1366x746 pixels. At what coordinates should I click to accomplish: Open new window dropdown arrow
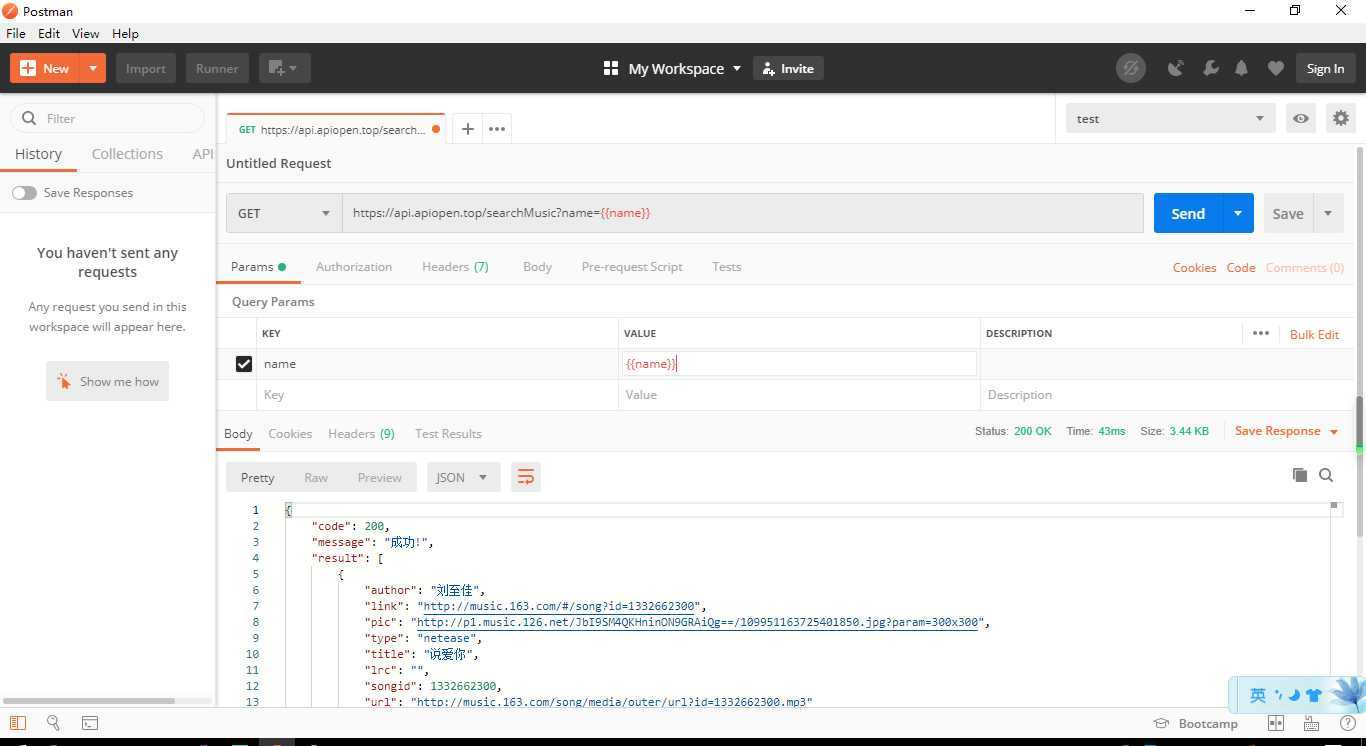click(x=293, y=68)
